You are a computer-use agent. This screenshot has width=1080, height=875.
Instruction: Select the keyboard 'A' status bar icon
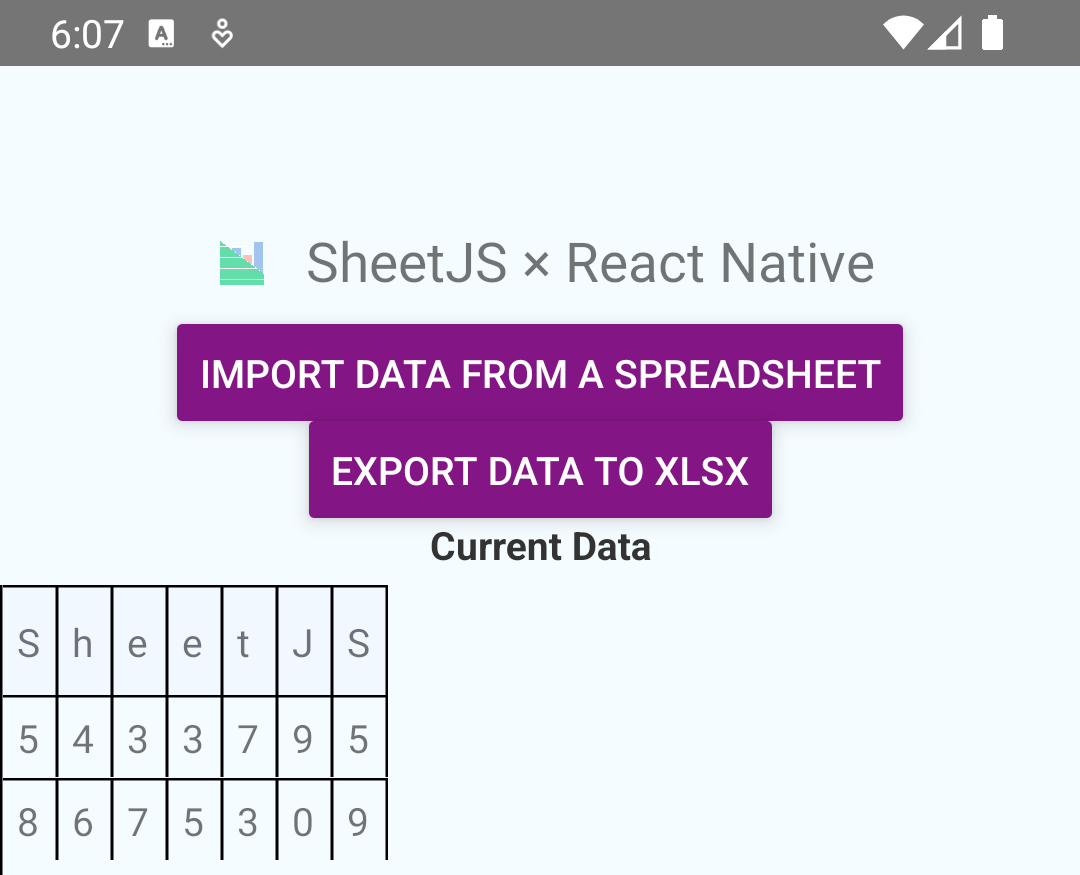tap(163, 33)
